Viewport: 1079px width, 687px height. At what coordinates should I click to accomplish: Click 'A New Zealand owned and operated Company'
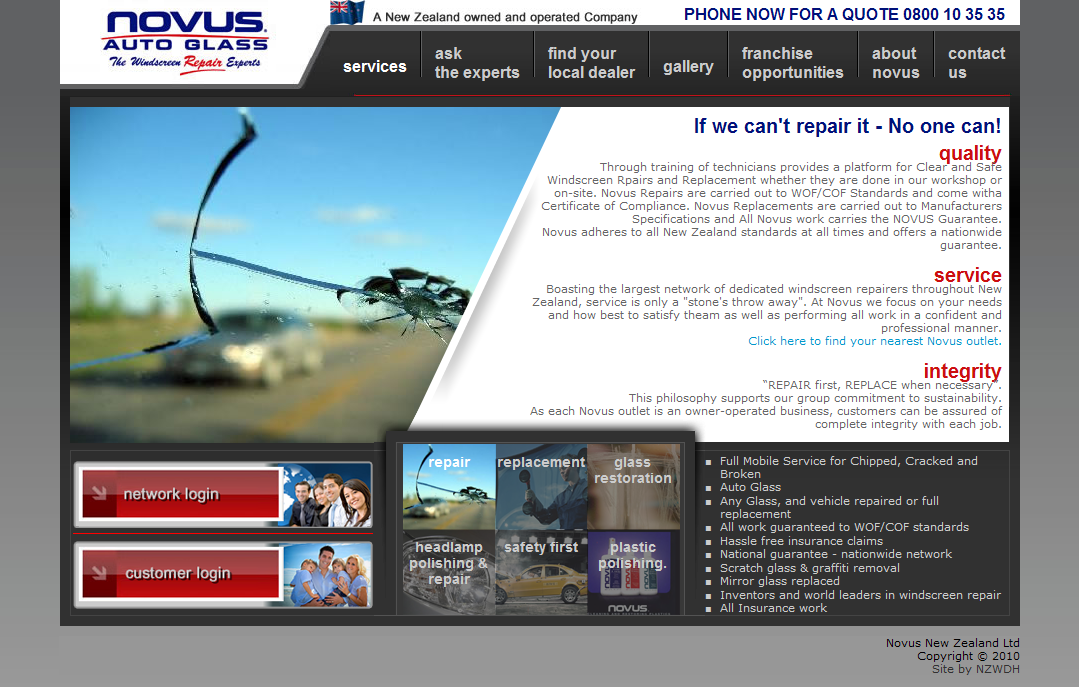[x=505, y=17]
